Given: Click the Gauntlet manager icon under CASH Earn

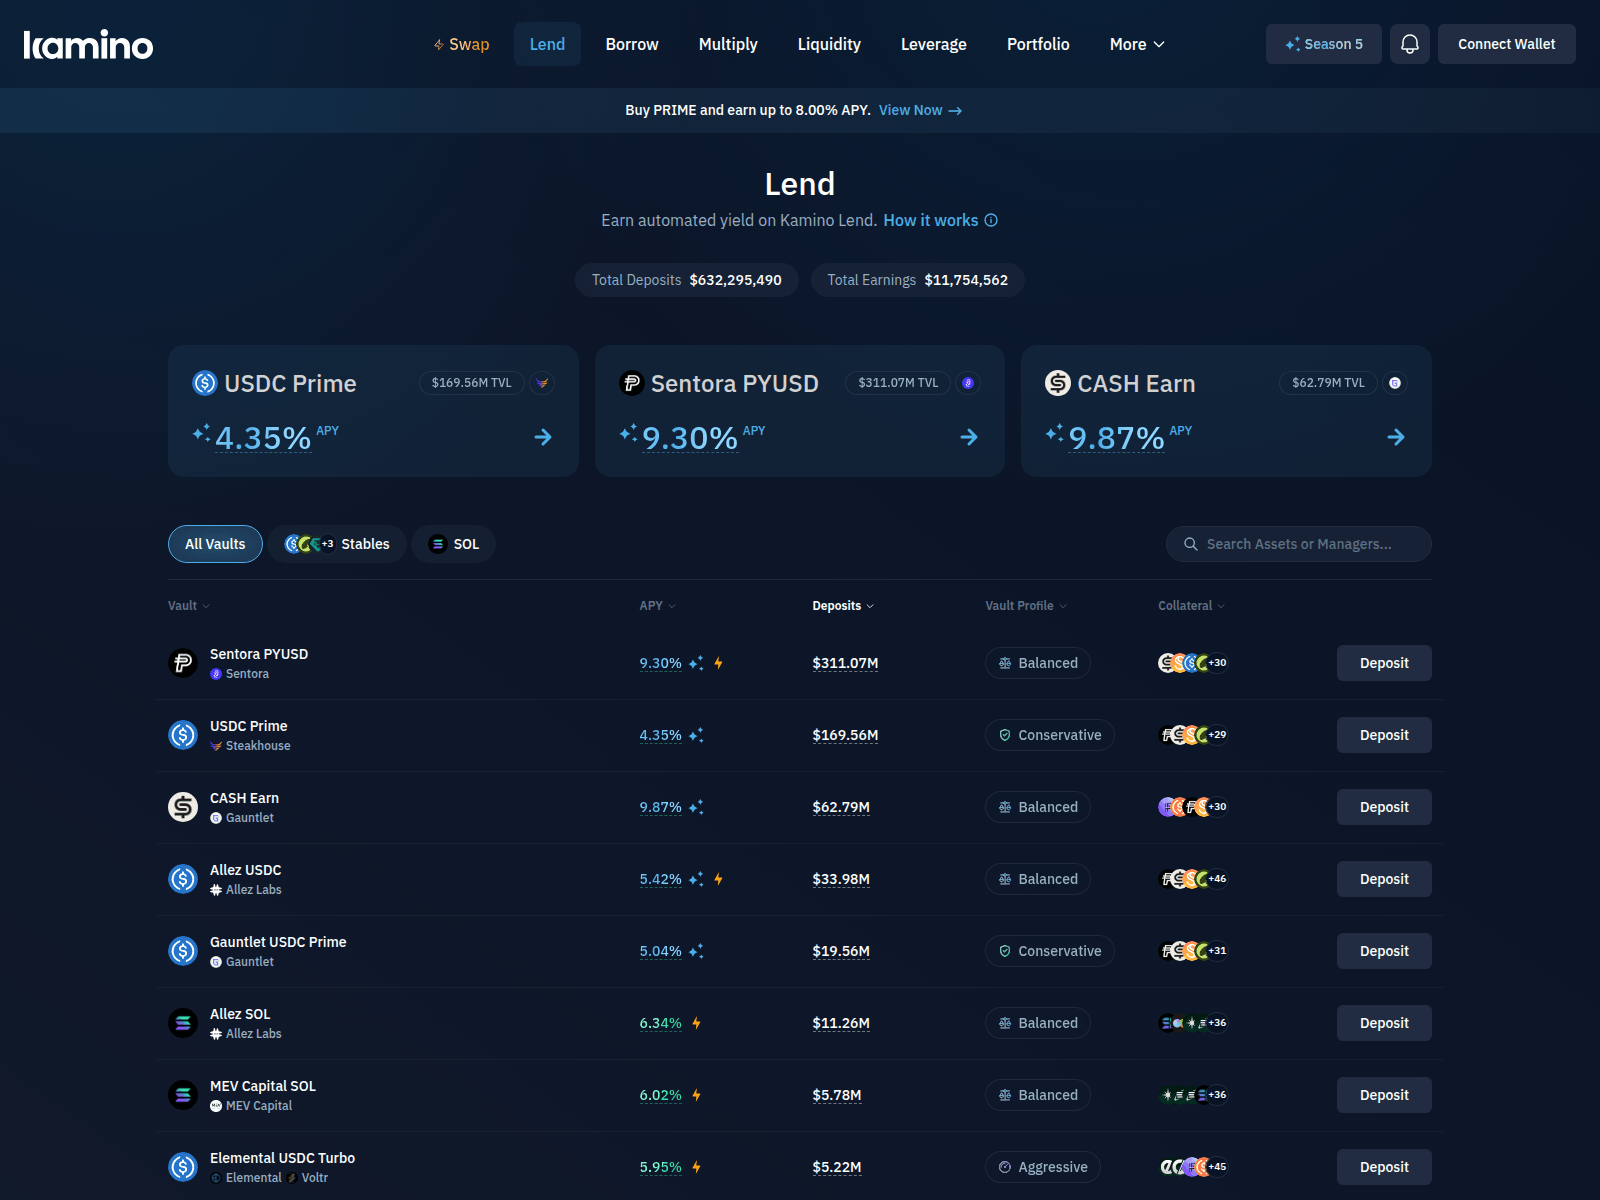Looking at the screenshot, I should pos(216,817).
